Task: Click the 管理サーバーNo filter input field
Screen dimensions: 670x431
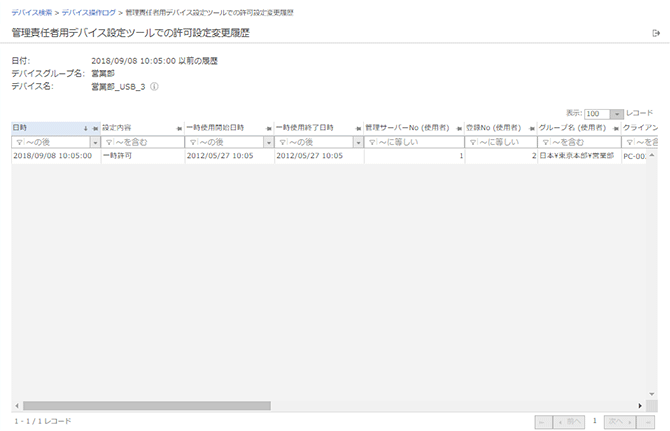Action: [x=415, y=142]
